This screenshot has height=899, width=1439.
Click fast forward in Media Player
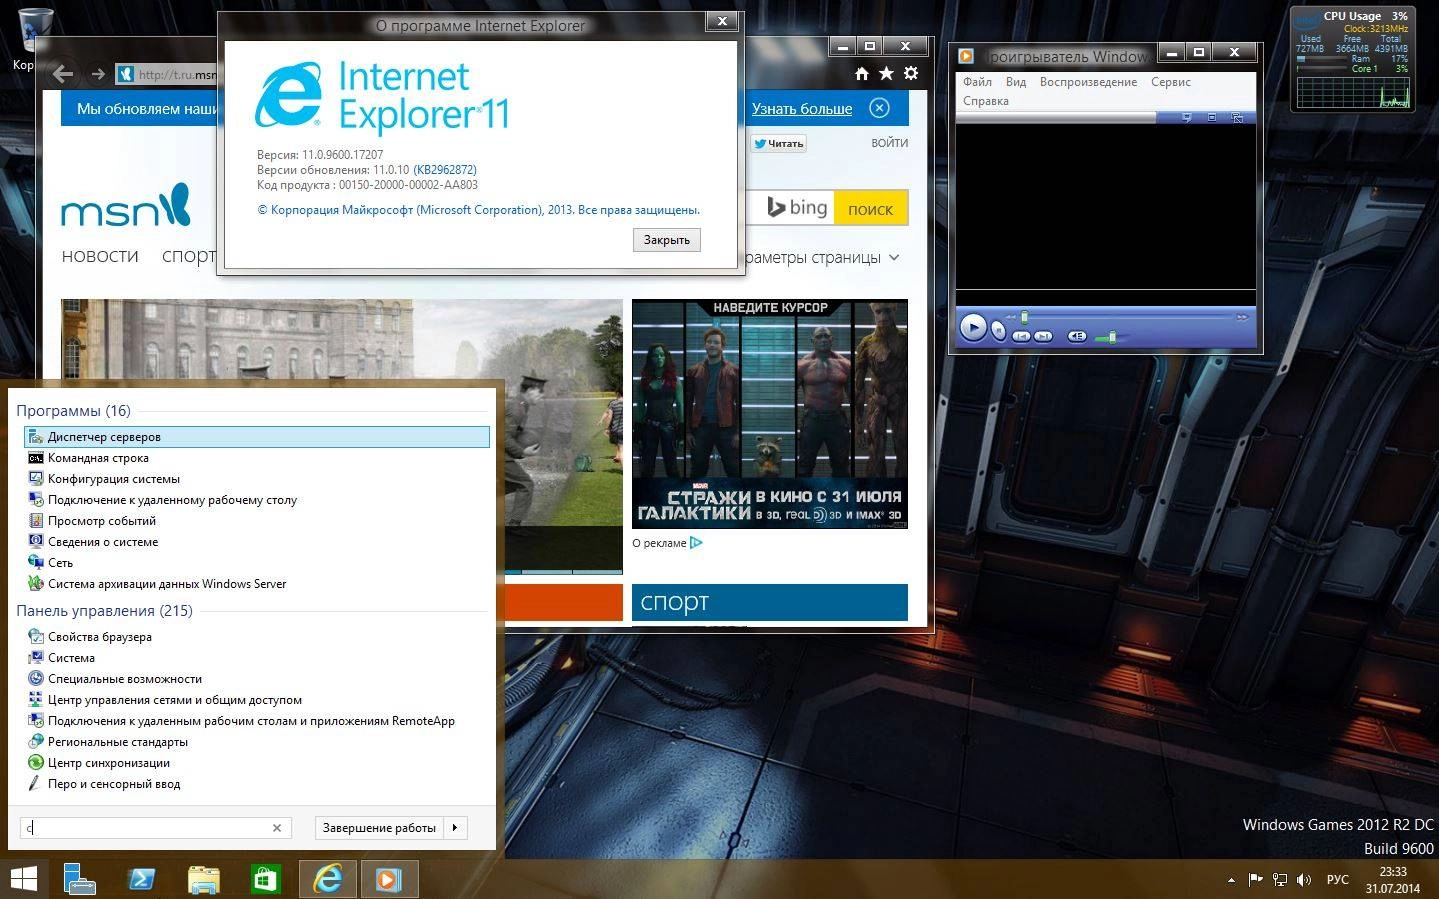click(x=1243, y=317)
